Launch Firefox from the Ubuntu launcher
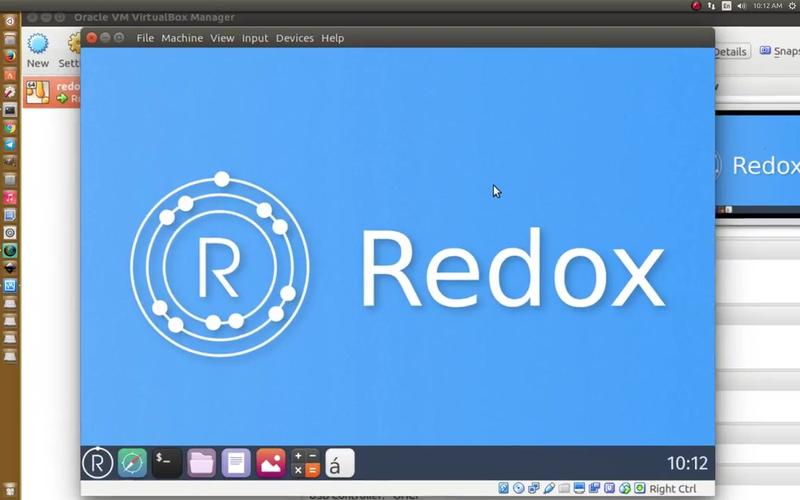 click(10, 56)
